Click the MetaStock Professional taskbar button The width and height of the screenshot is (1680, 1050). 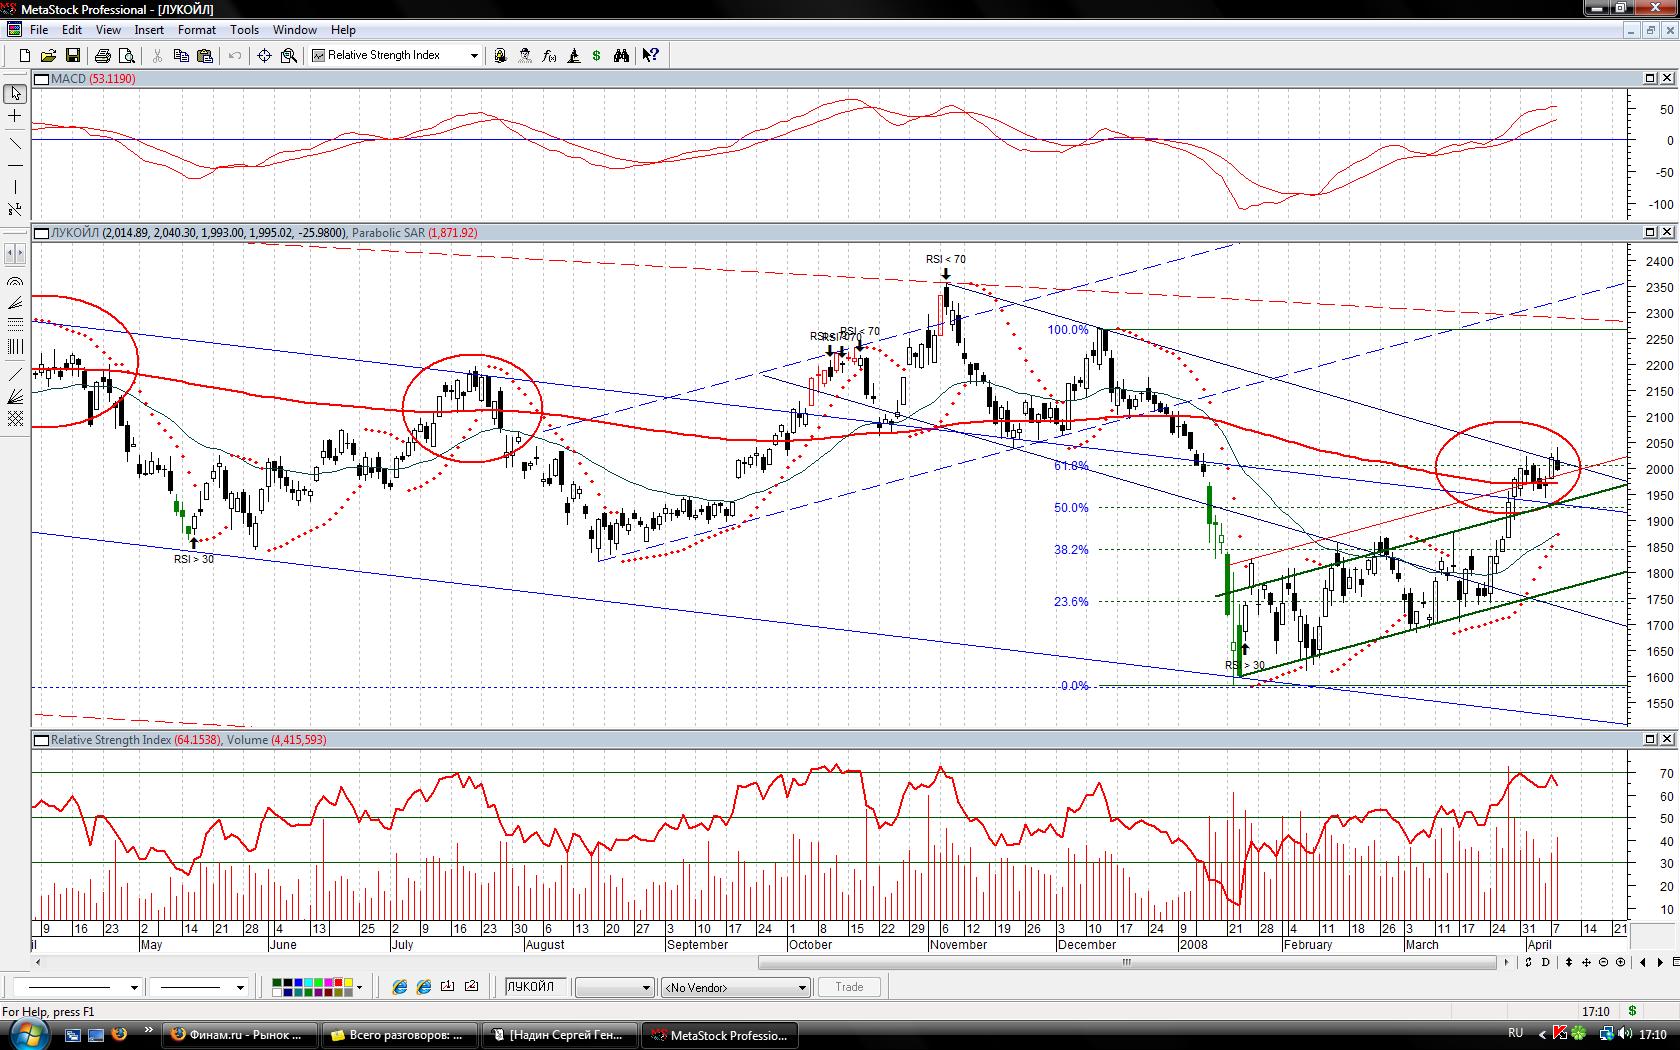719,1035
